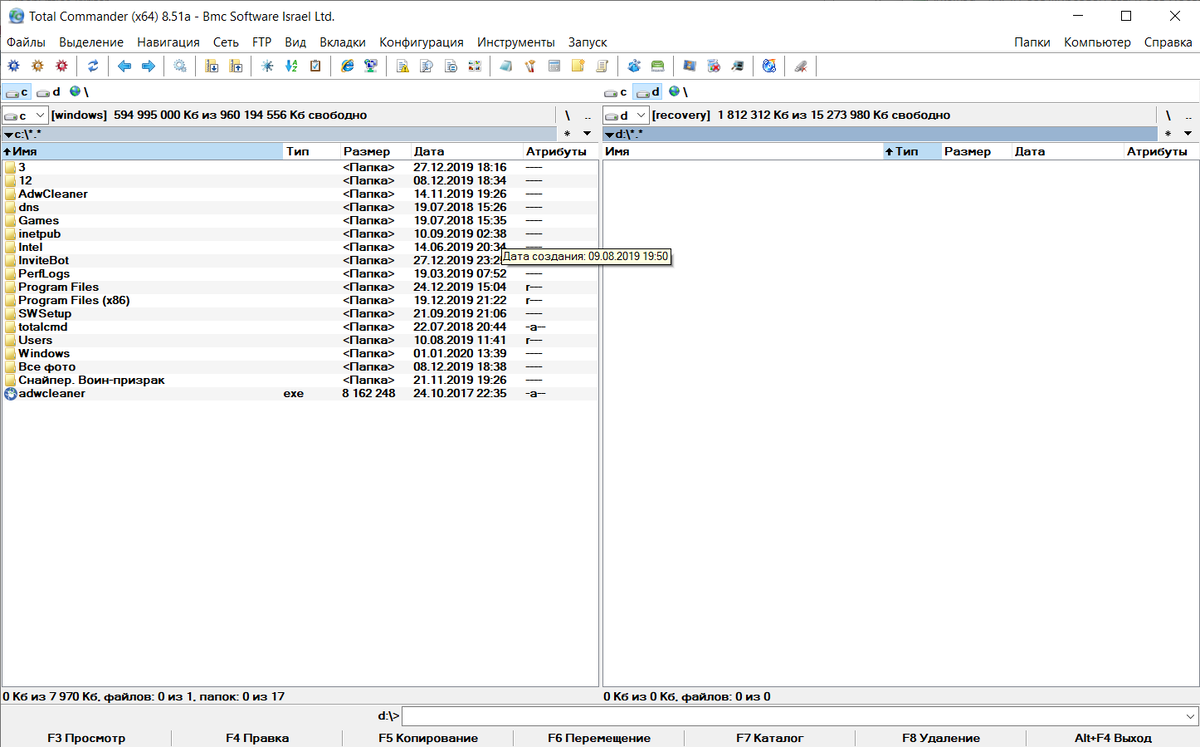Go back with the left arrow icon

pos(124,66)
